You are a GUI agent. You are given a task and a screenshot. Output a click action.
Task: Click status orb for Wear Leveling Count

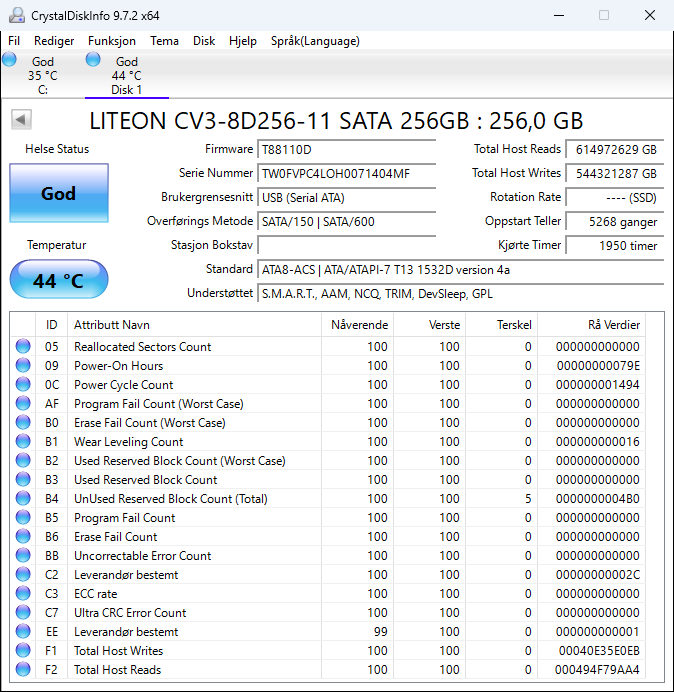(23, 441)
